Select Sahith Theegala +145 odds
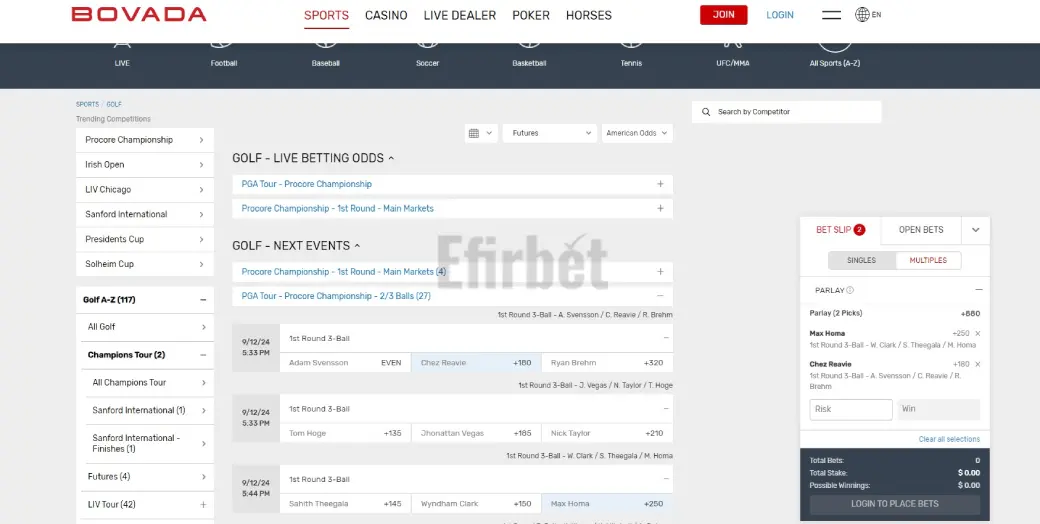The image size is (1040, 524). tap(345, 503)
